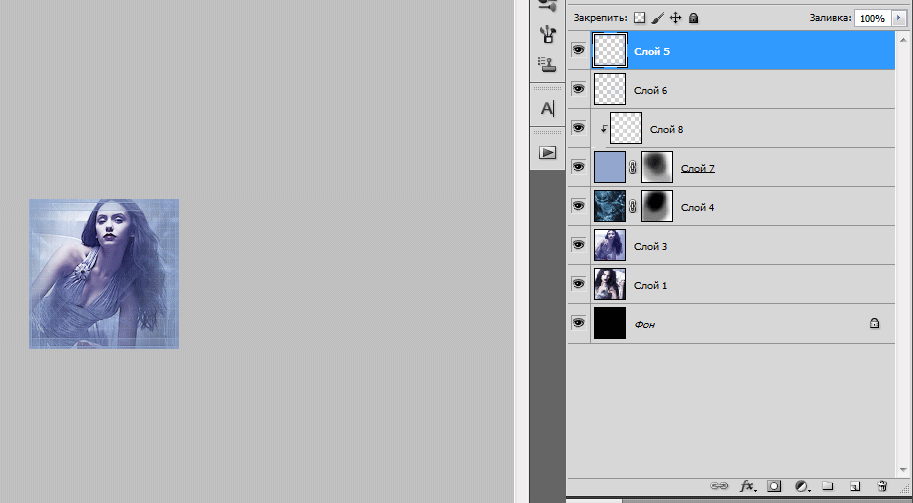Create a new layer group folder
The image size is (913, 503).
[x=828, y=486]
